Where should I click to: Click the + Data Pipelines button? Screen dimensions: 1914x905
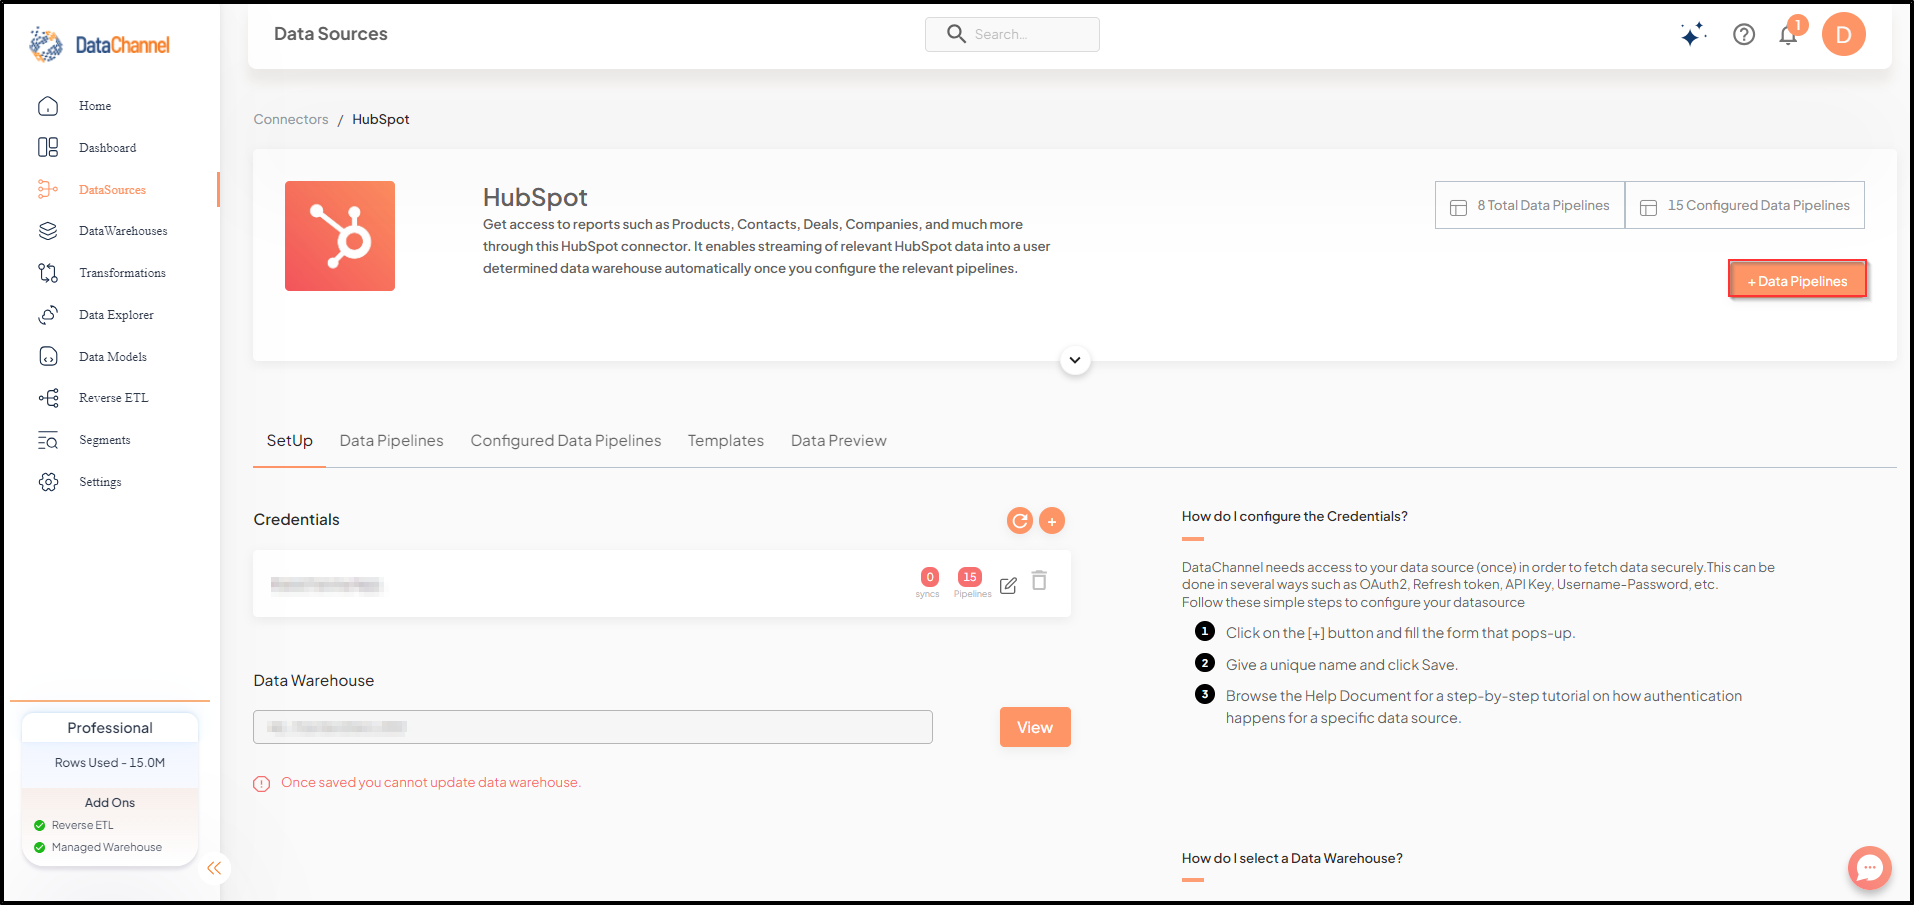pos(1797,281)
